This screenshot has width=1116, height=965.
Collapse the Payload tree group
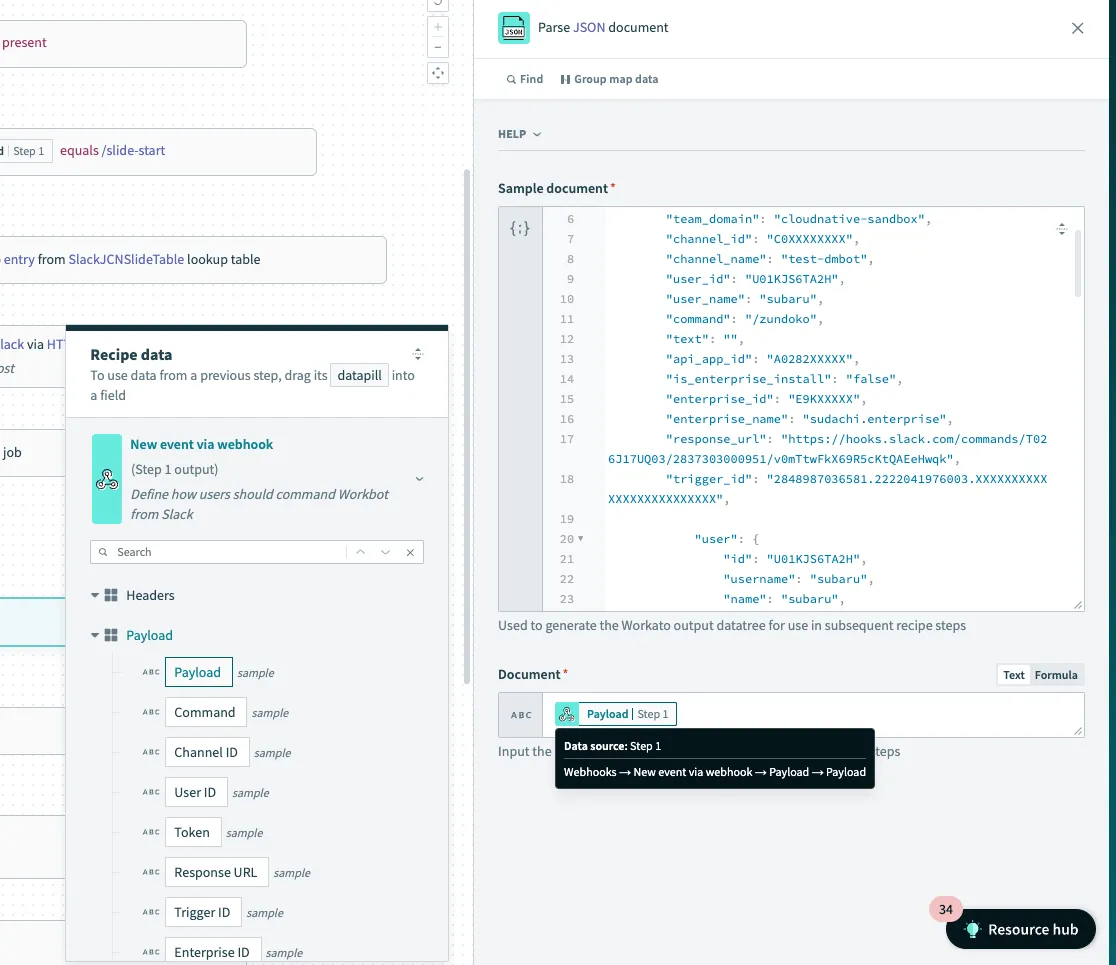(95, 635)
